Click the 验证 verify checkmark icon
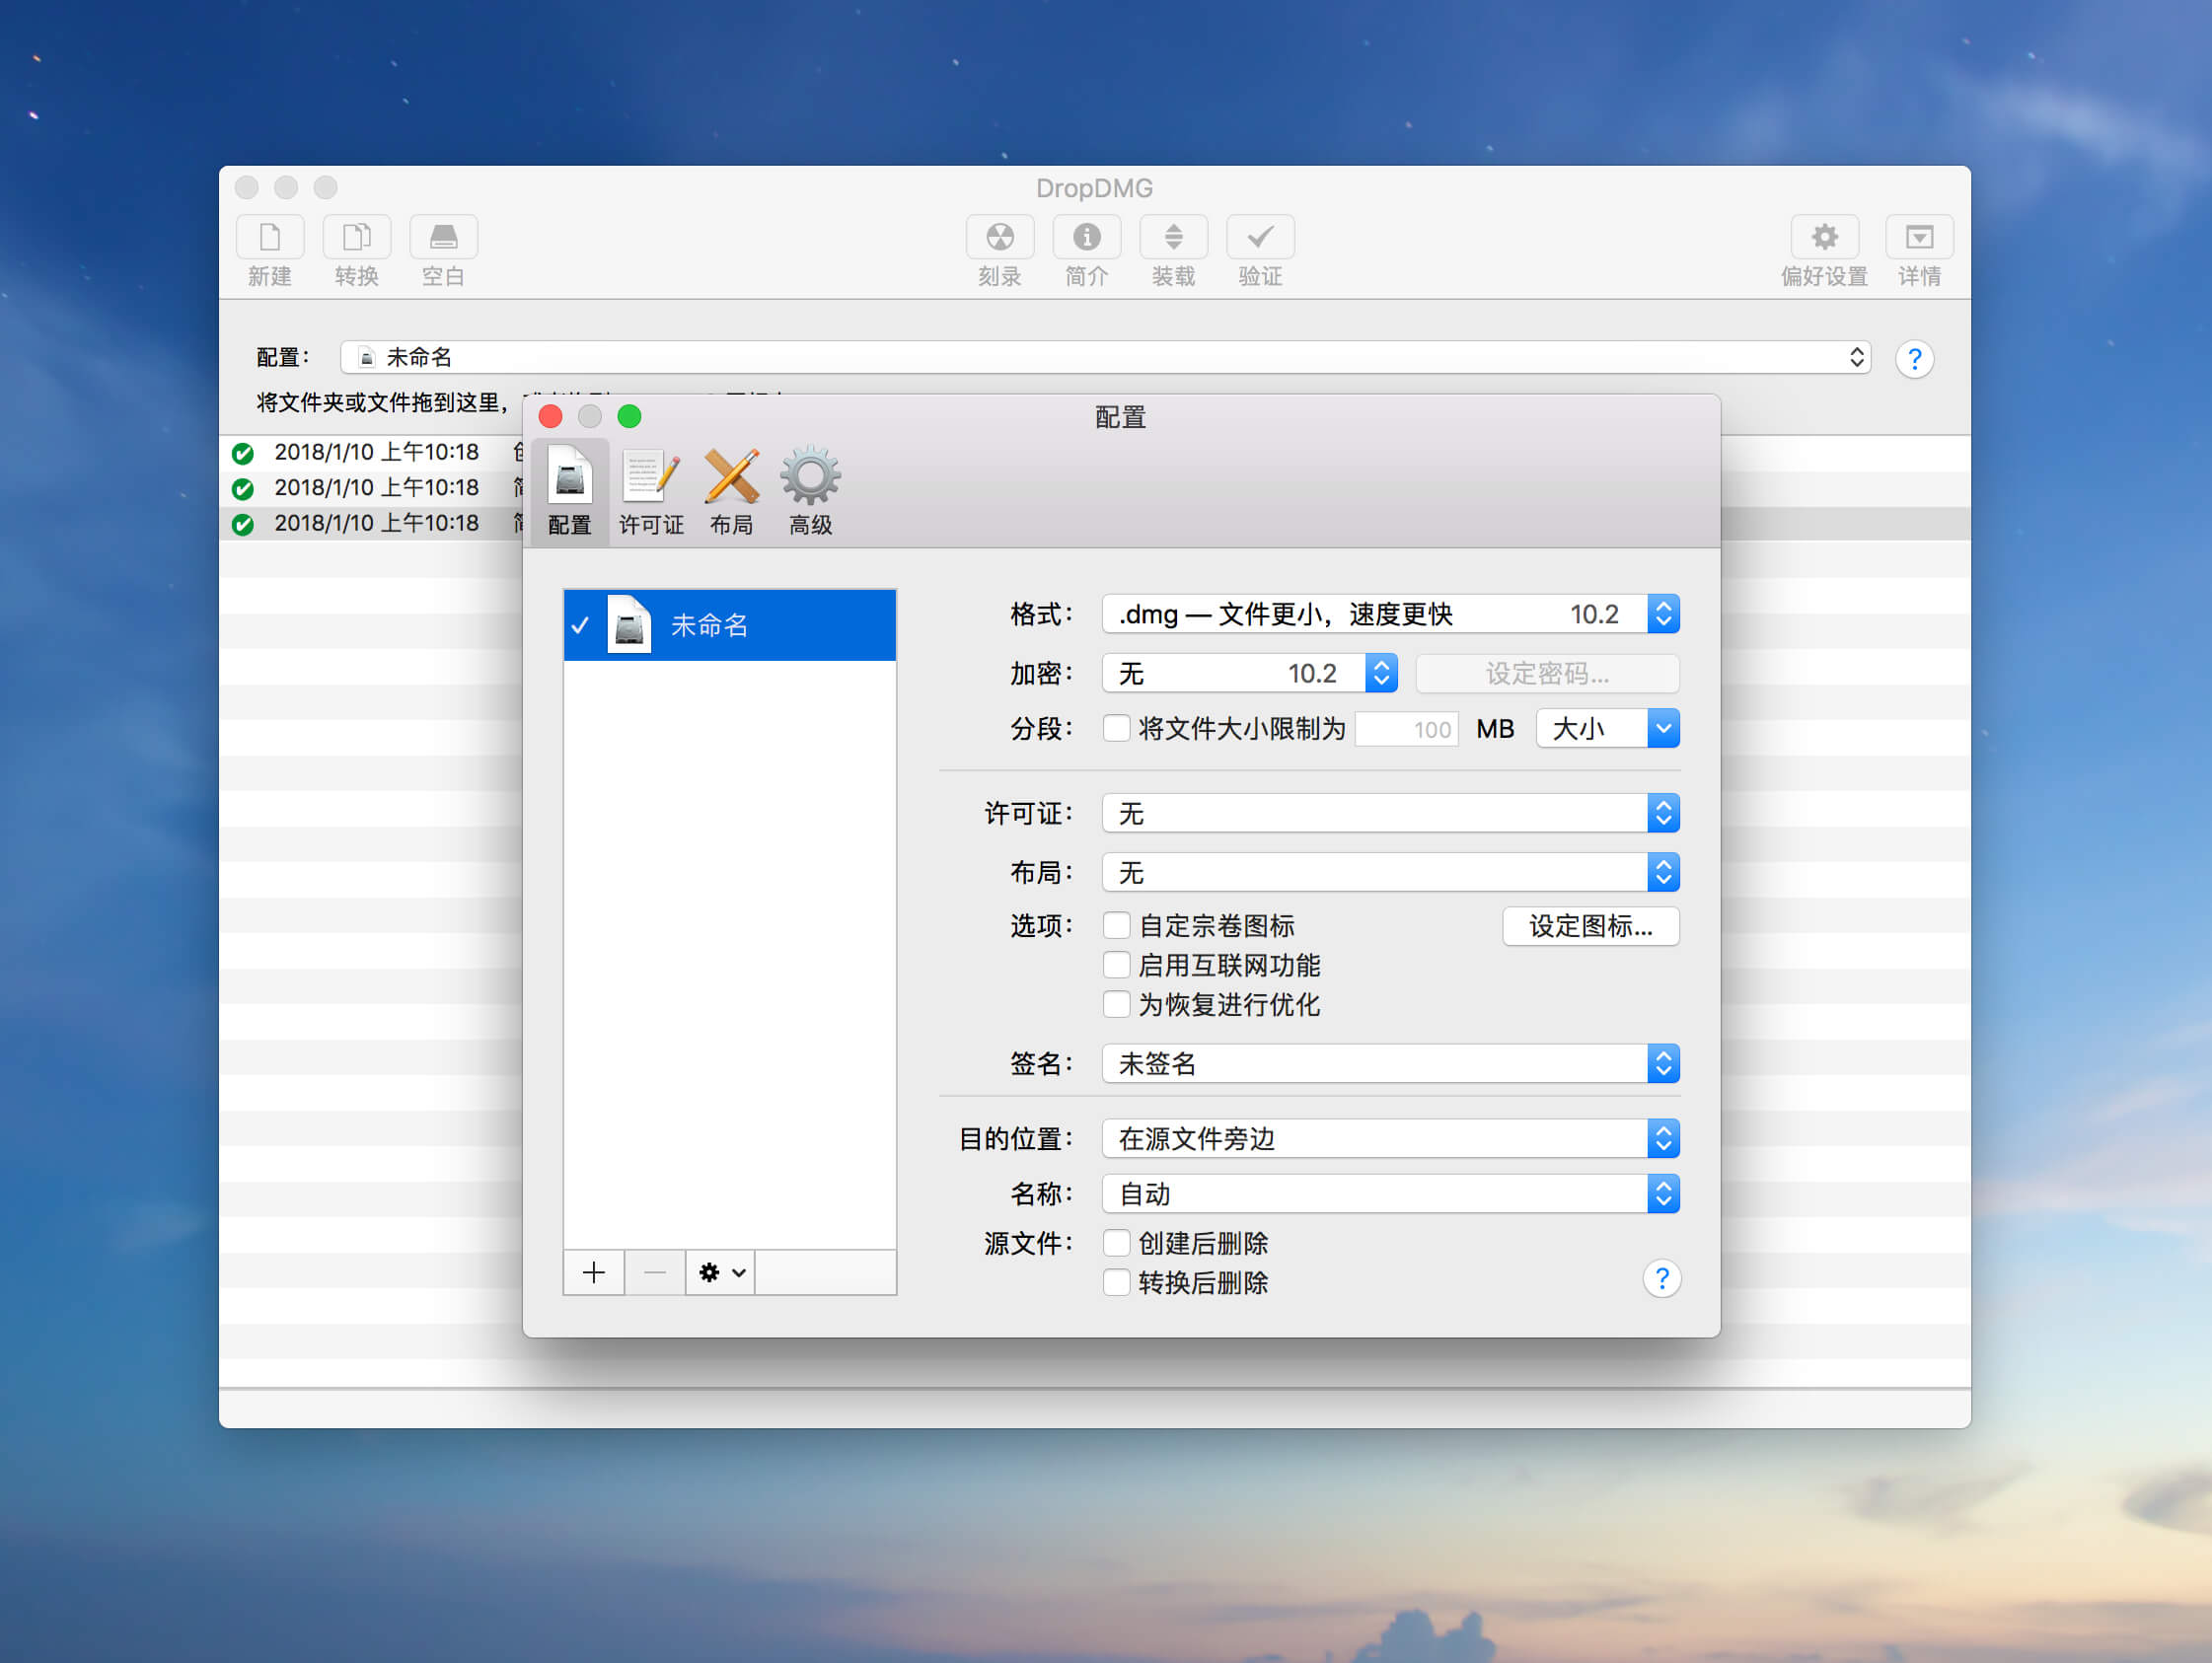 pyautogui.click(x=1260, y=237)
